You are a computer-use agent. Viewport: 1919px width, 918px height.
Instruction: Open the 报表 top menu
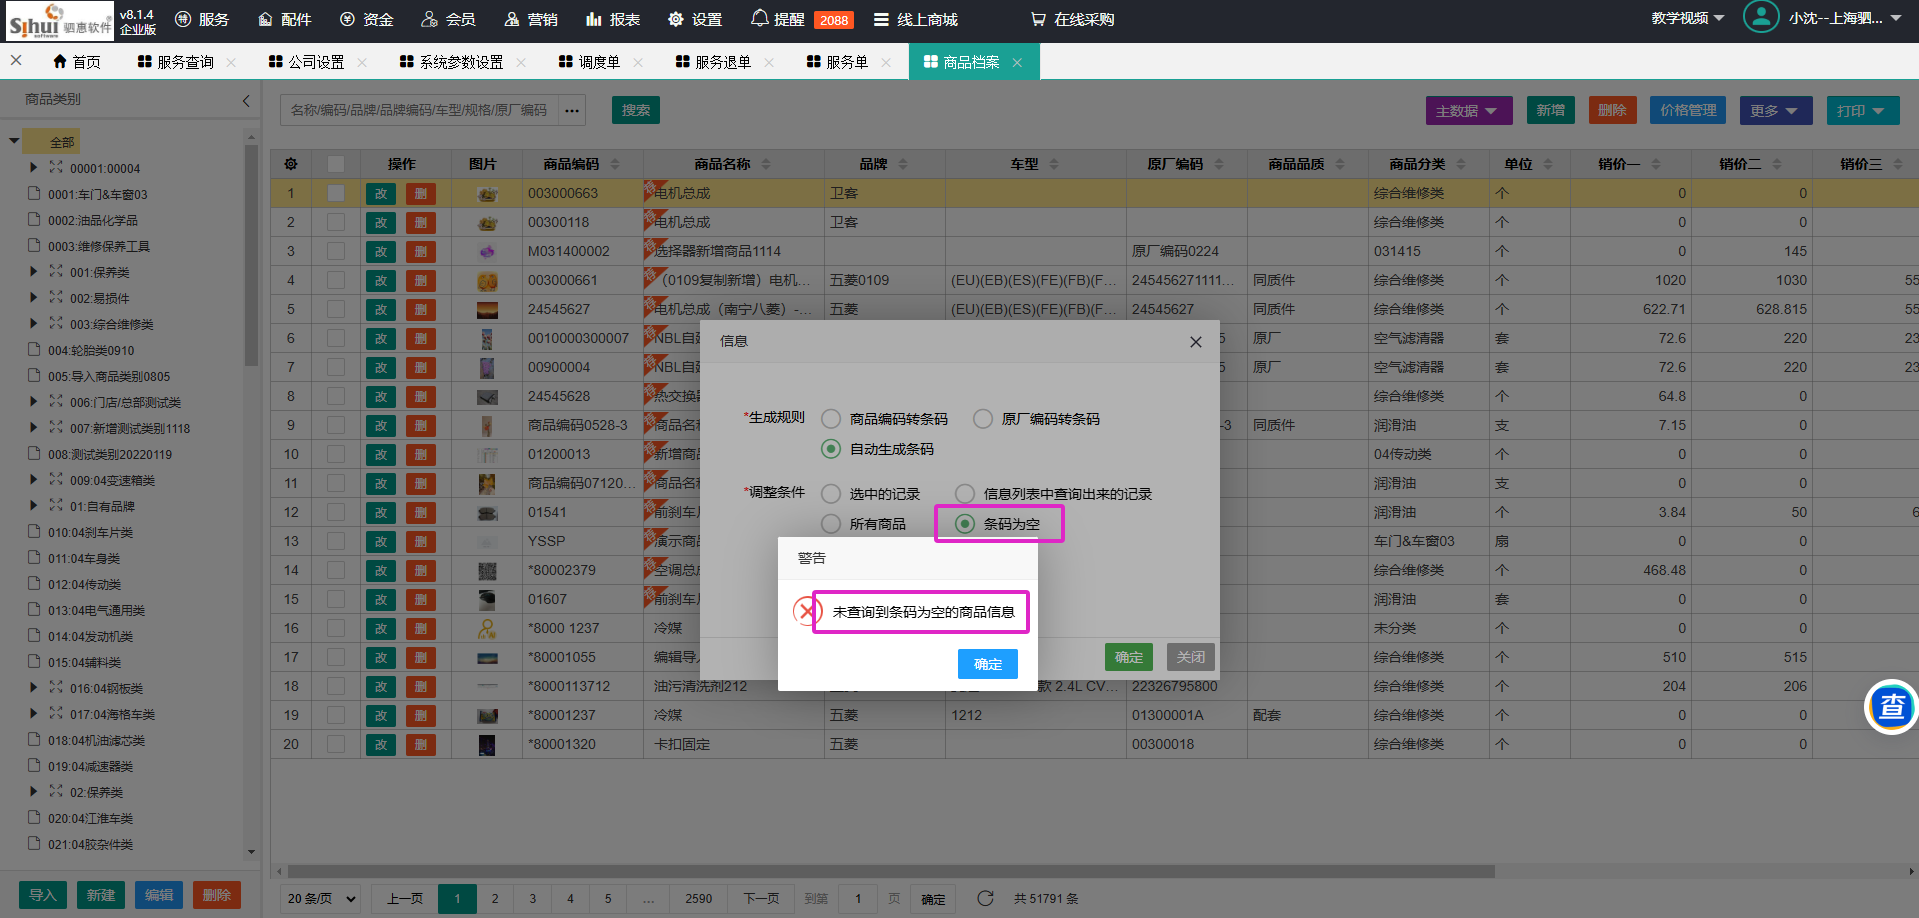tap(613, 19)
